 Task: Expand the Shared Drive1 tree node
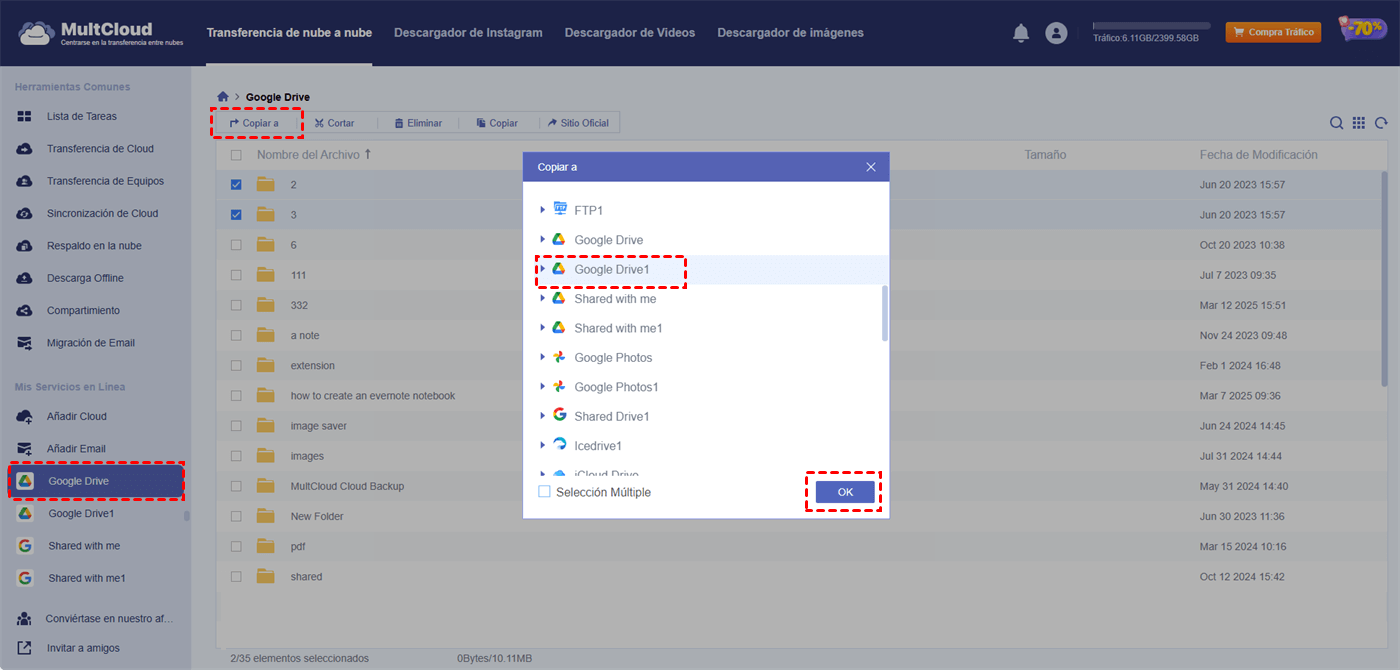point(543,416)
